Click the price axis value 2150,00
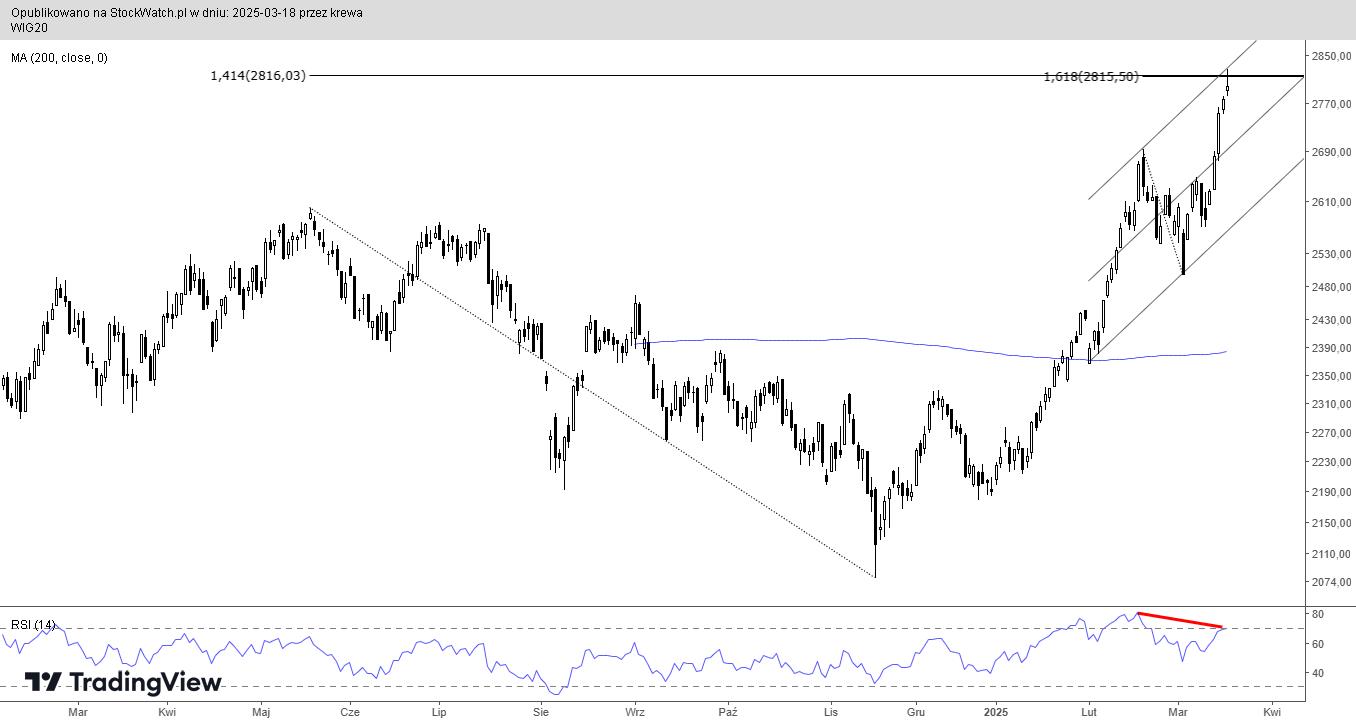The image size is (1356, 720). click(1332, 523)
